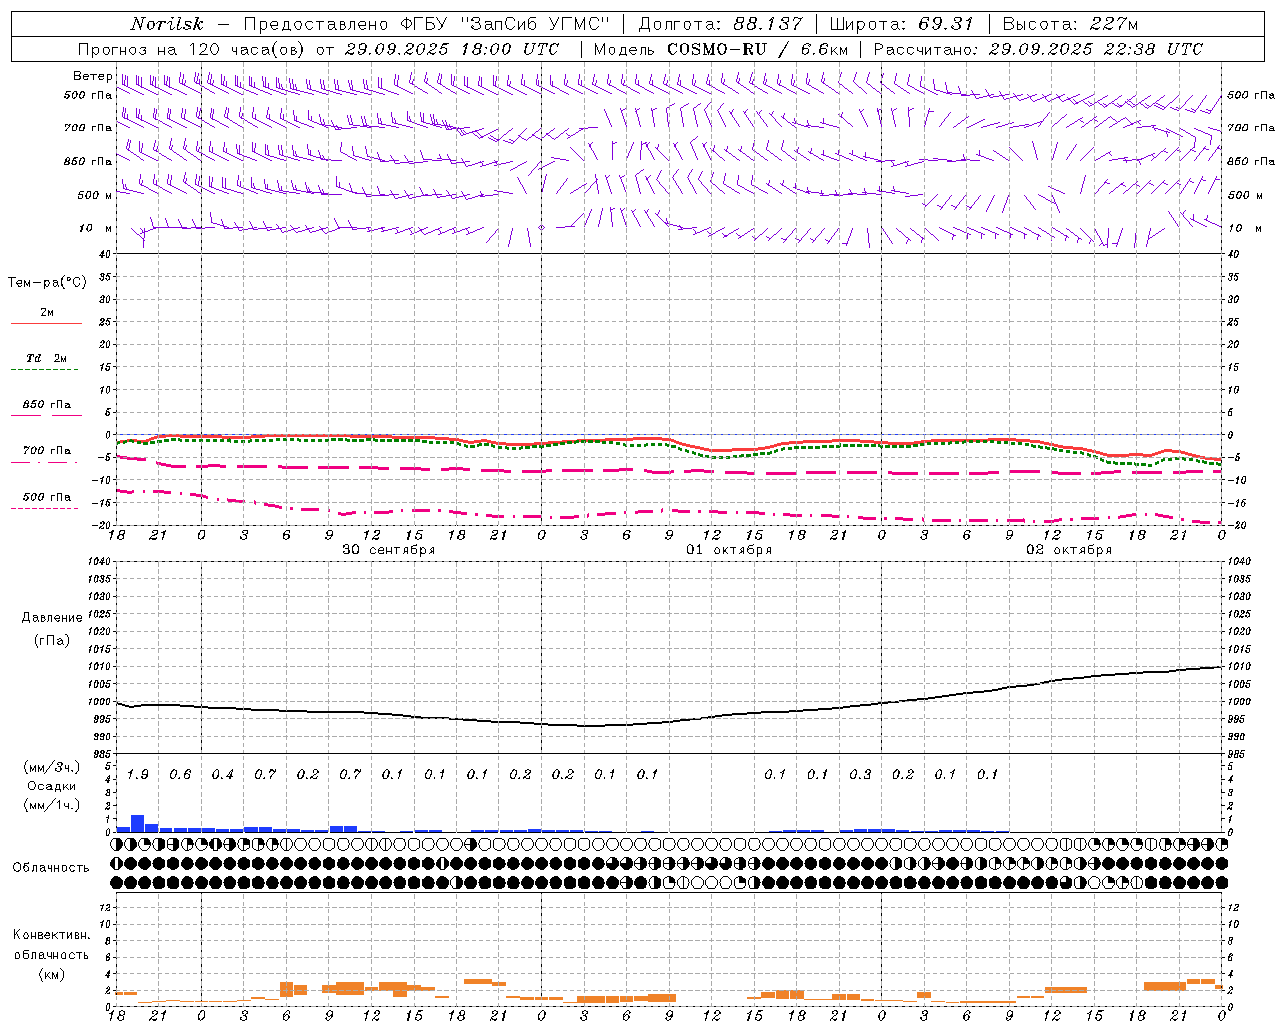1280x1024 pixels.
Task: Click the dashed line sample under Td 2м legend
Action: point(44,370)
